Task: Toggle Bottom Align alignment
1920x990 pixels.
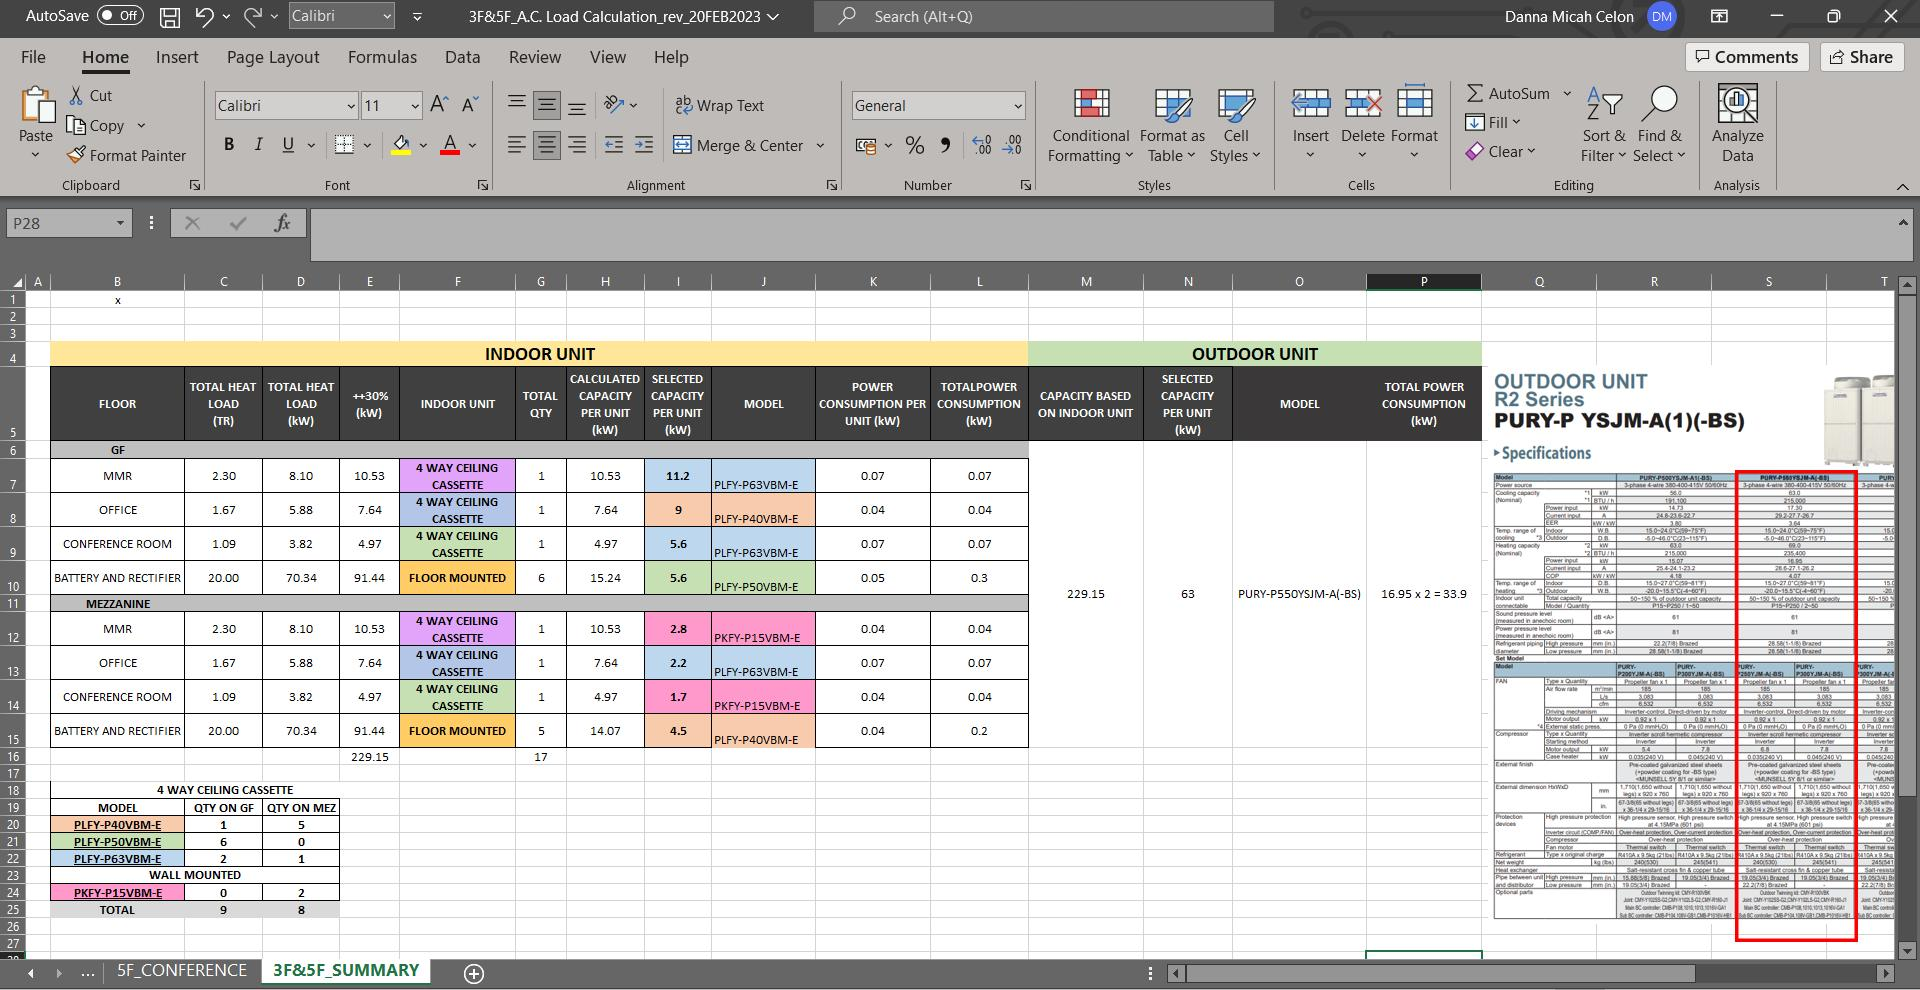Action: click(x=577, y=104)
